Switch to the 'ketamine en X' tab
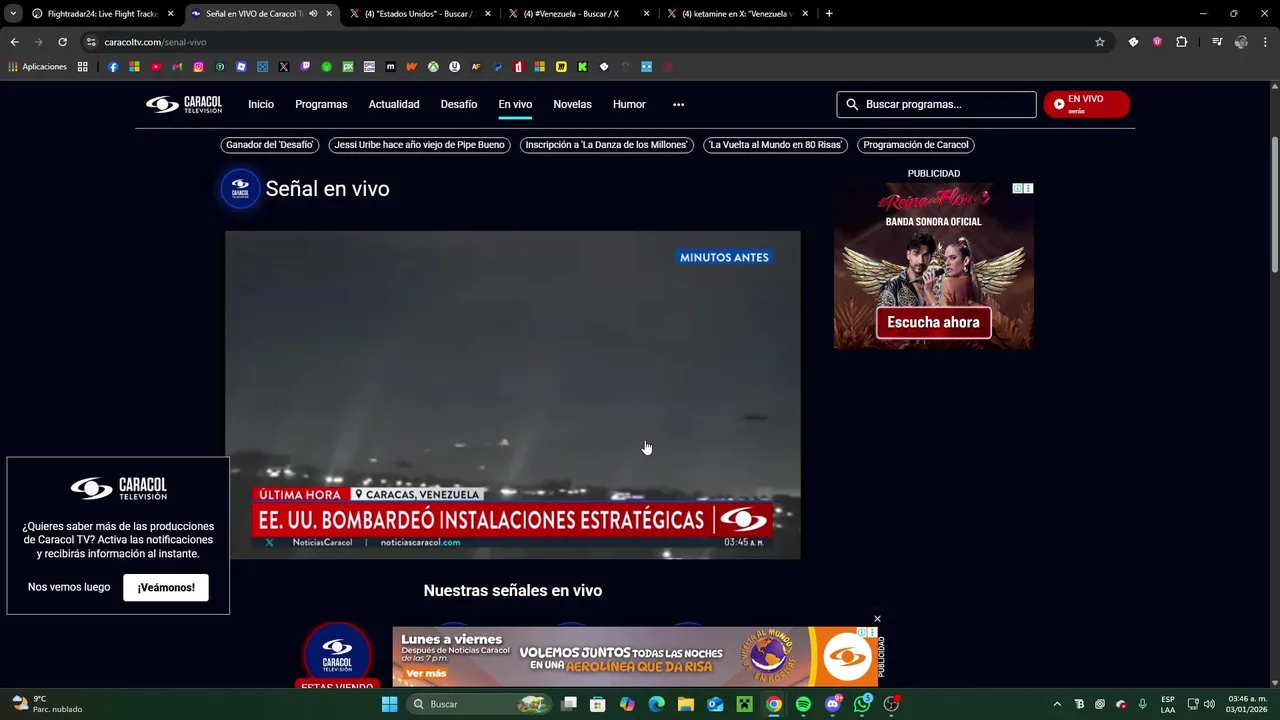Screen dimensions: 1280x720 tap(737, 14)
